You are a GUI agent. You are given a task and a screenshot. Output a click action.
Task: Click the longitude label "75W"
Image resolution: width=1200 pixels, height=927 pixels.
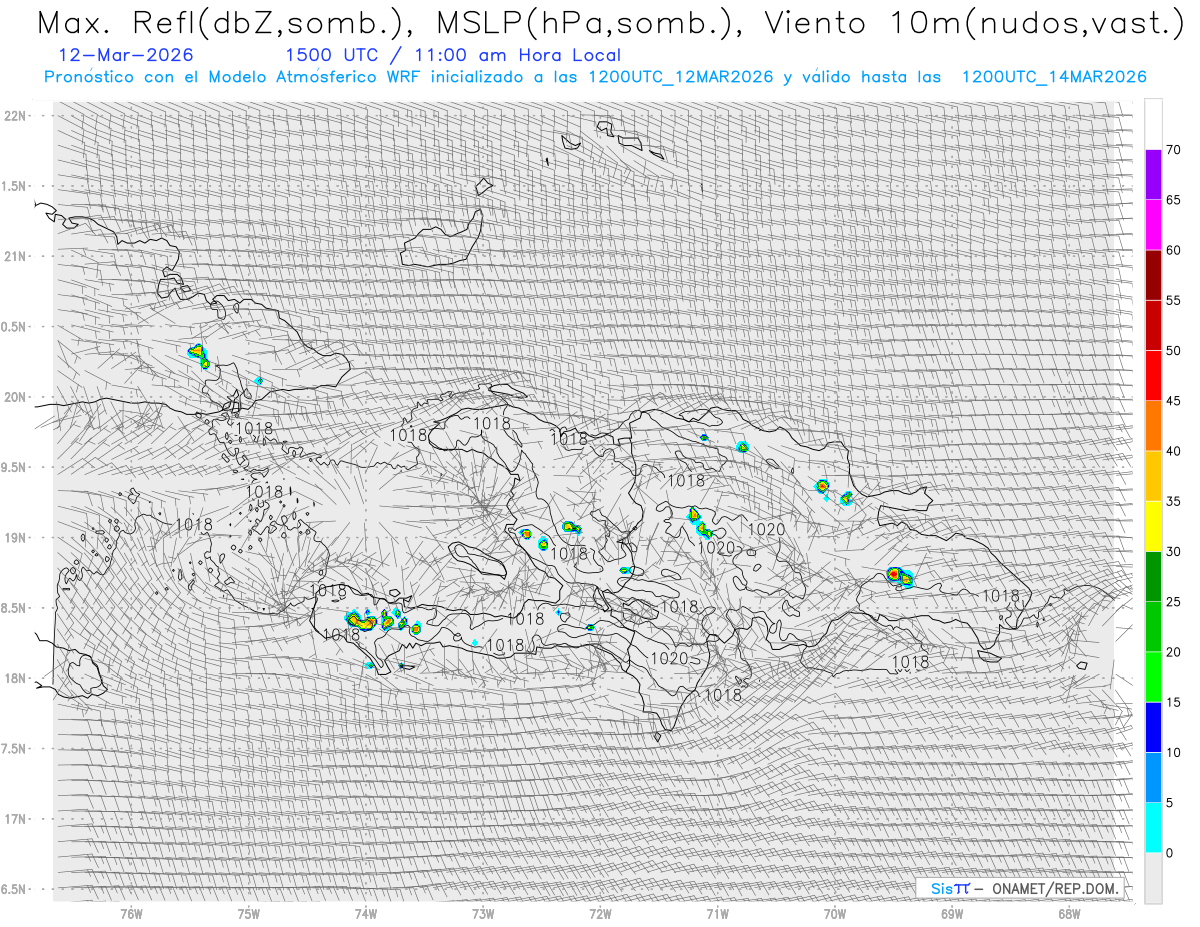point(249,913)
